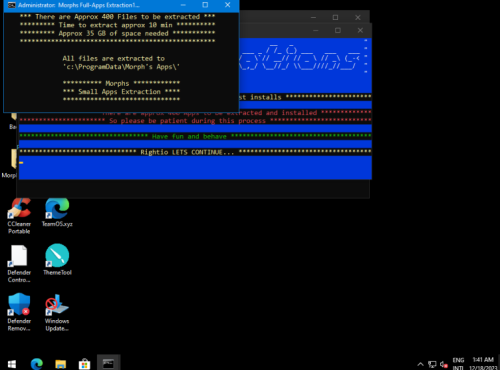Click the Morphs Full-Apps Extraction window icon

point(12,5)
